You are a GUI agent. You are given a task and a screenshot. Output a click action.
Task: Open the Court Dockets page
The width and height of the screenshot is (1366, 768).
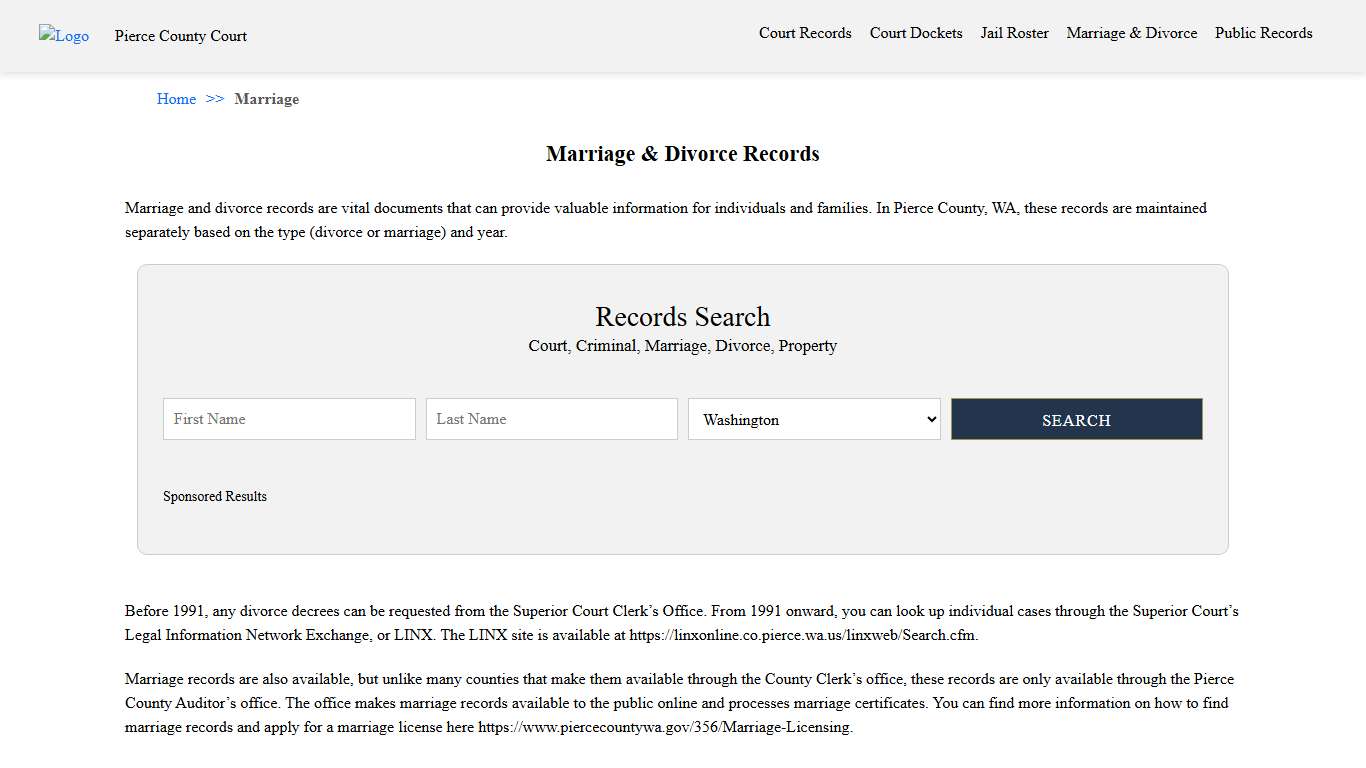(915, 33)
